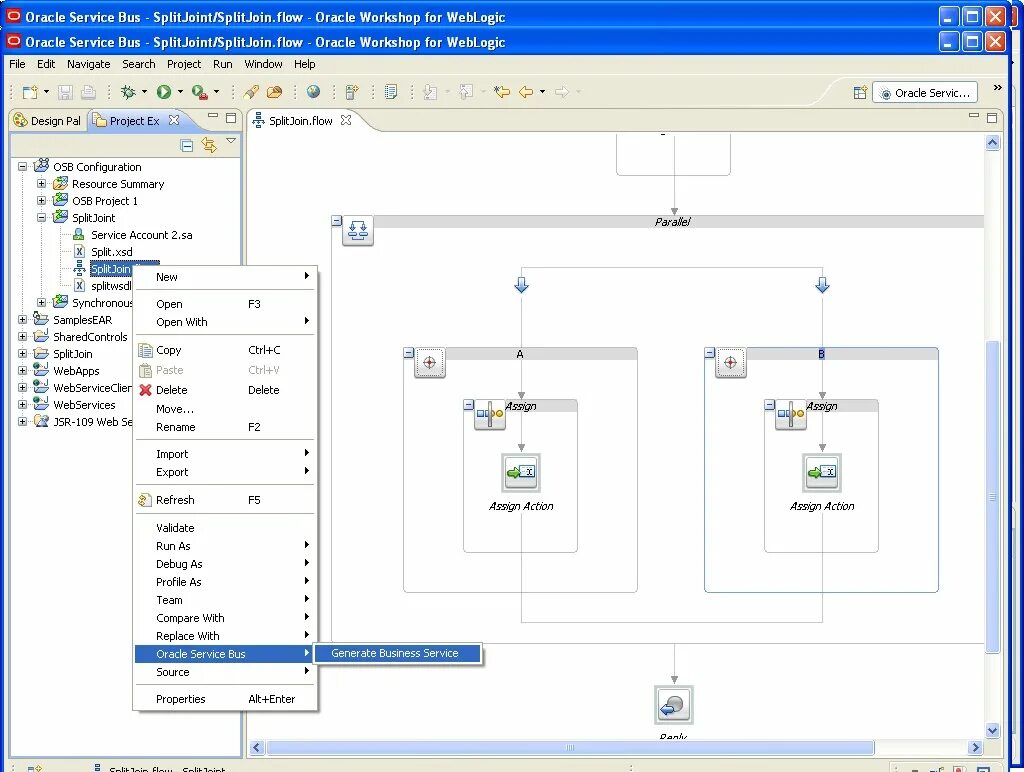Select the scope icon of branch B

click(x=731, y=362)
